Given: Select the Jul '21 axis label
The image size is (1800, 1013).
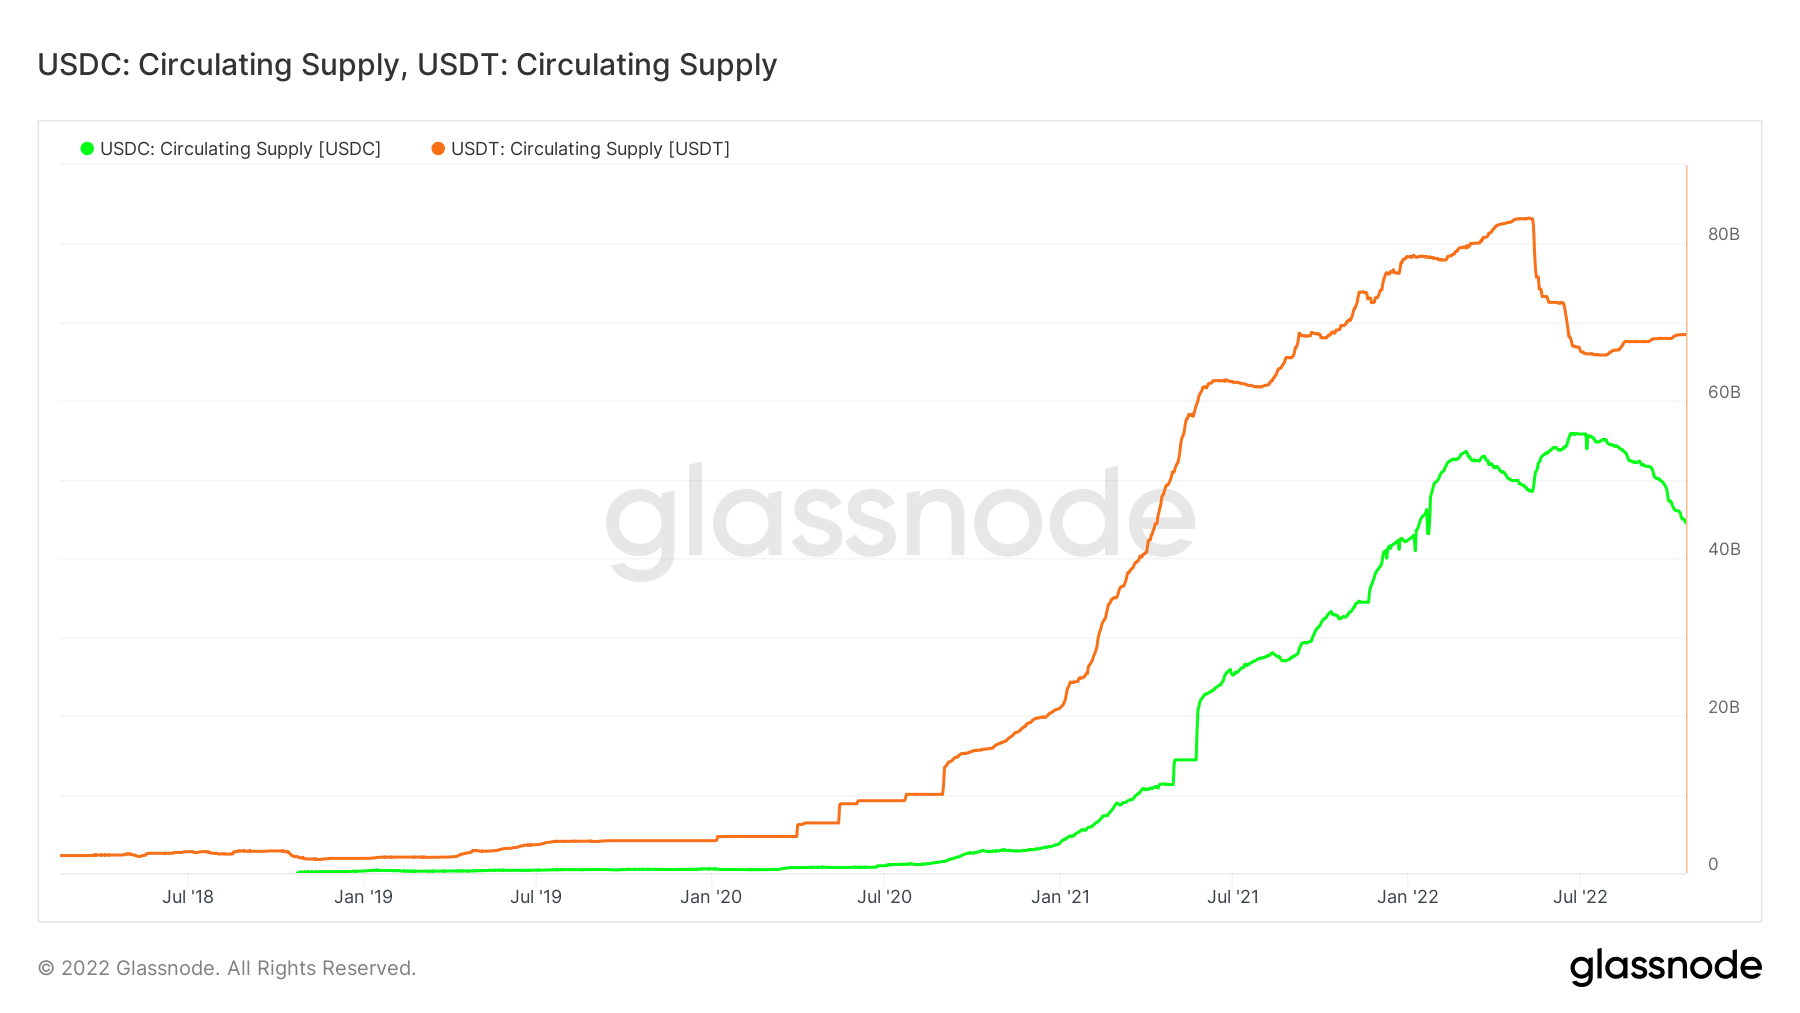Looking at the screenshot, I should 1233,897.
